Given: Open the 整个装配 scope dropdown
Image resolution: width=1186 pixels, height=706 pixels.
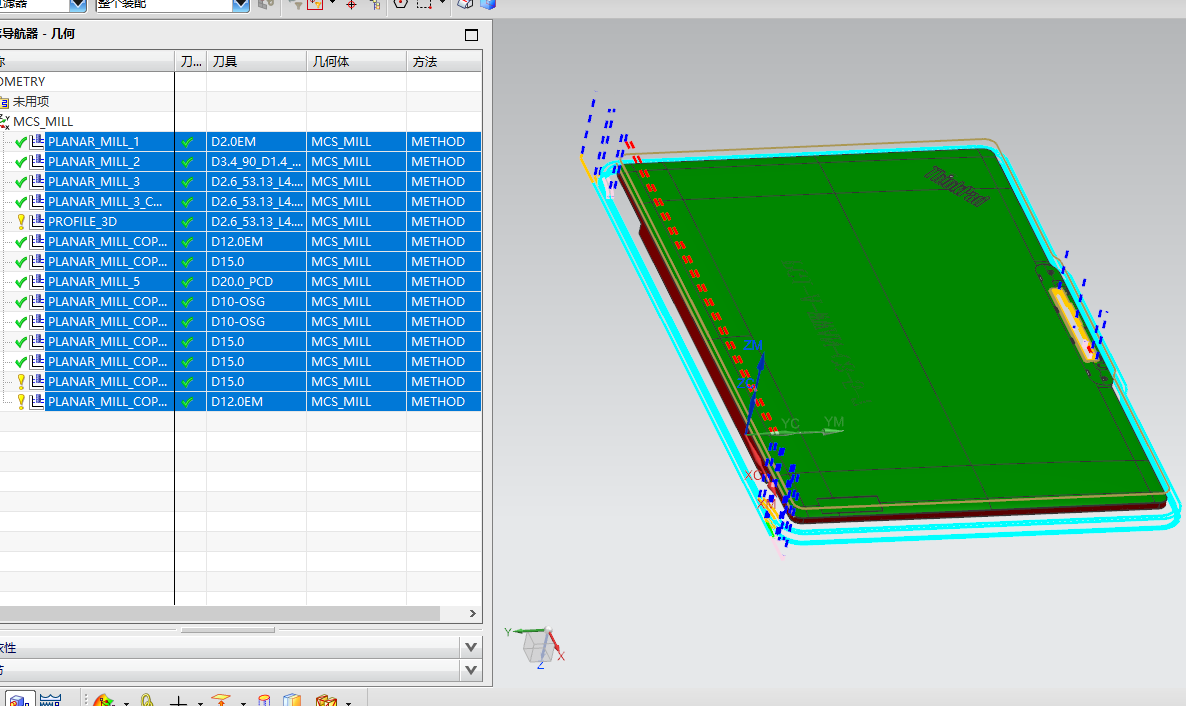Looking at the screenshot, I should [241, 5].
